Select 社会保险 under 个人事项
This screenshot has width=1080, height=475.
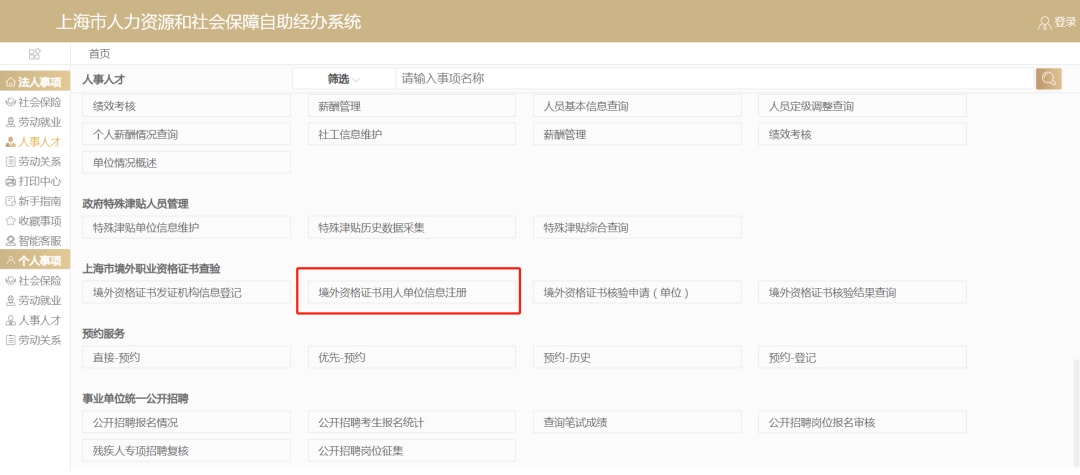(x=34, y=281)
